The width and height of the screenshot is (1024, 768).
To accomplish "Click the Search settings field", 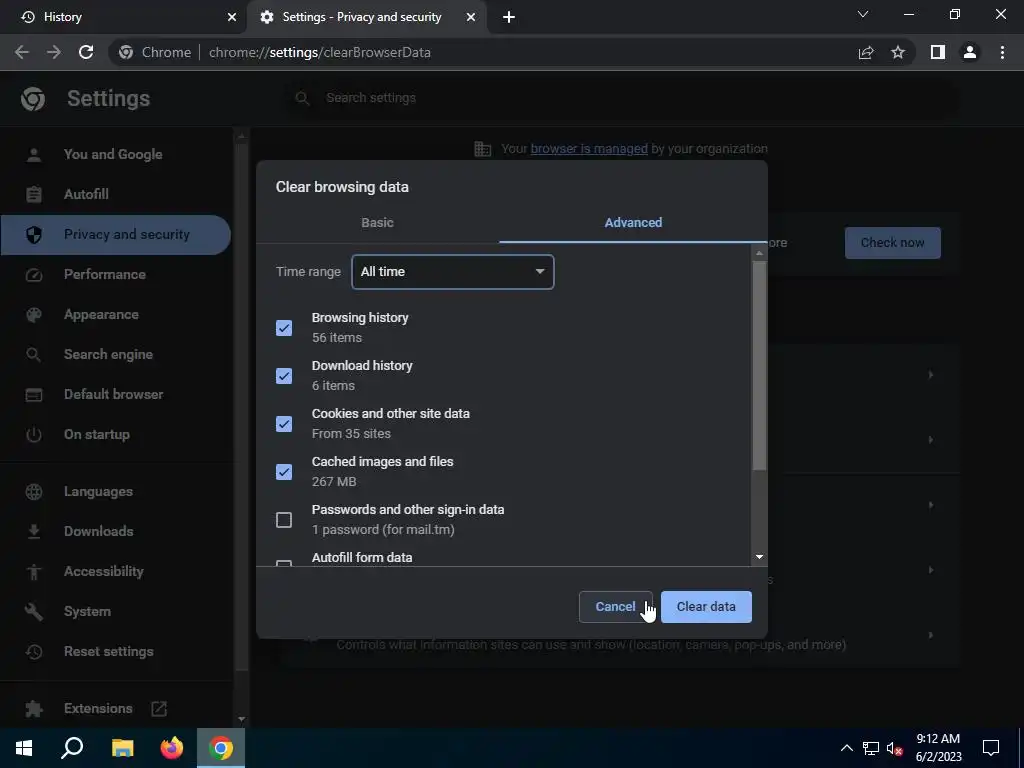I will (x=624, y=98).
